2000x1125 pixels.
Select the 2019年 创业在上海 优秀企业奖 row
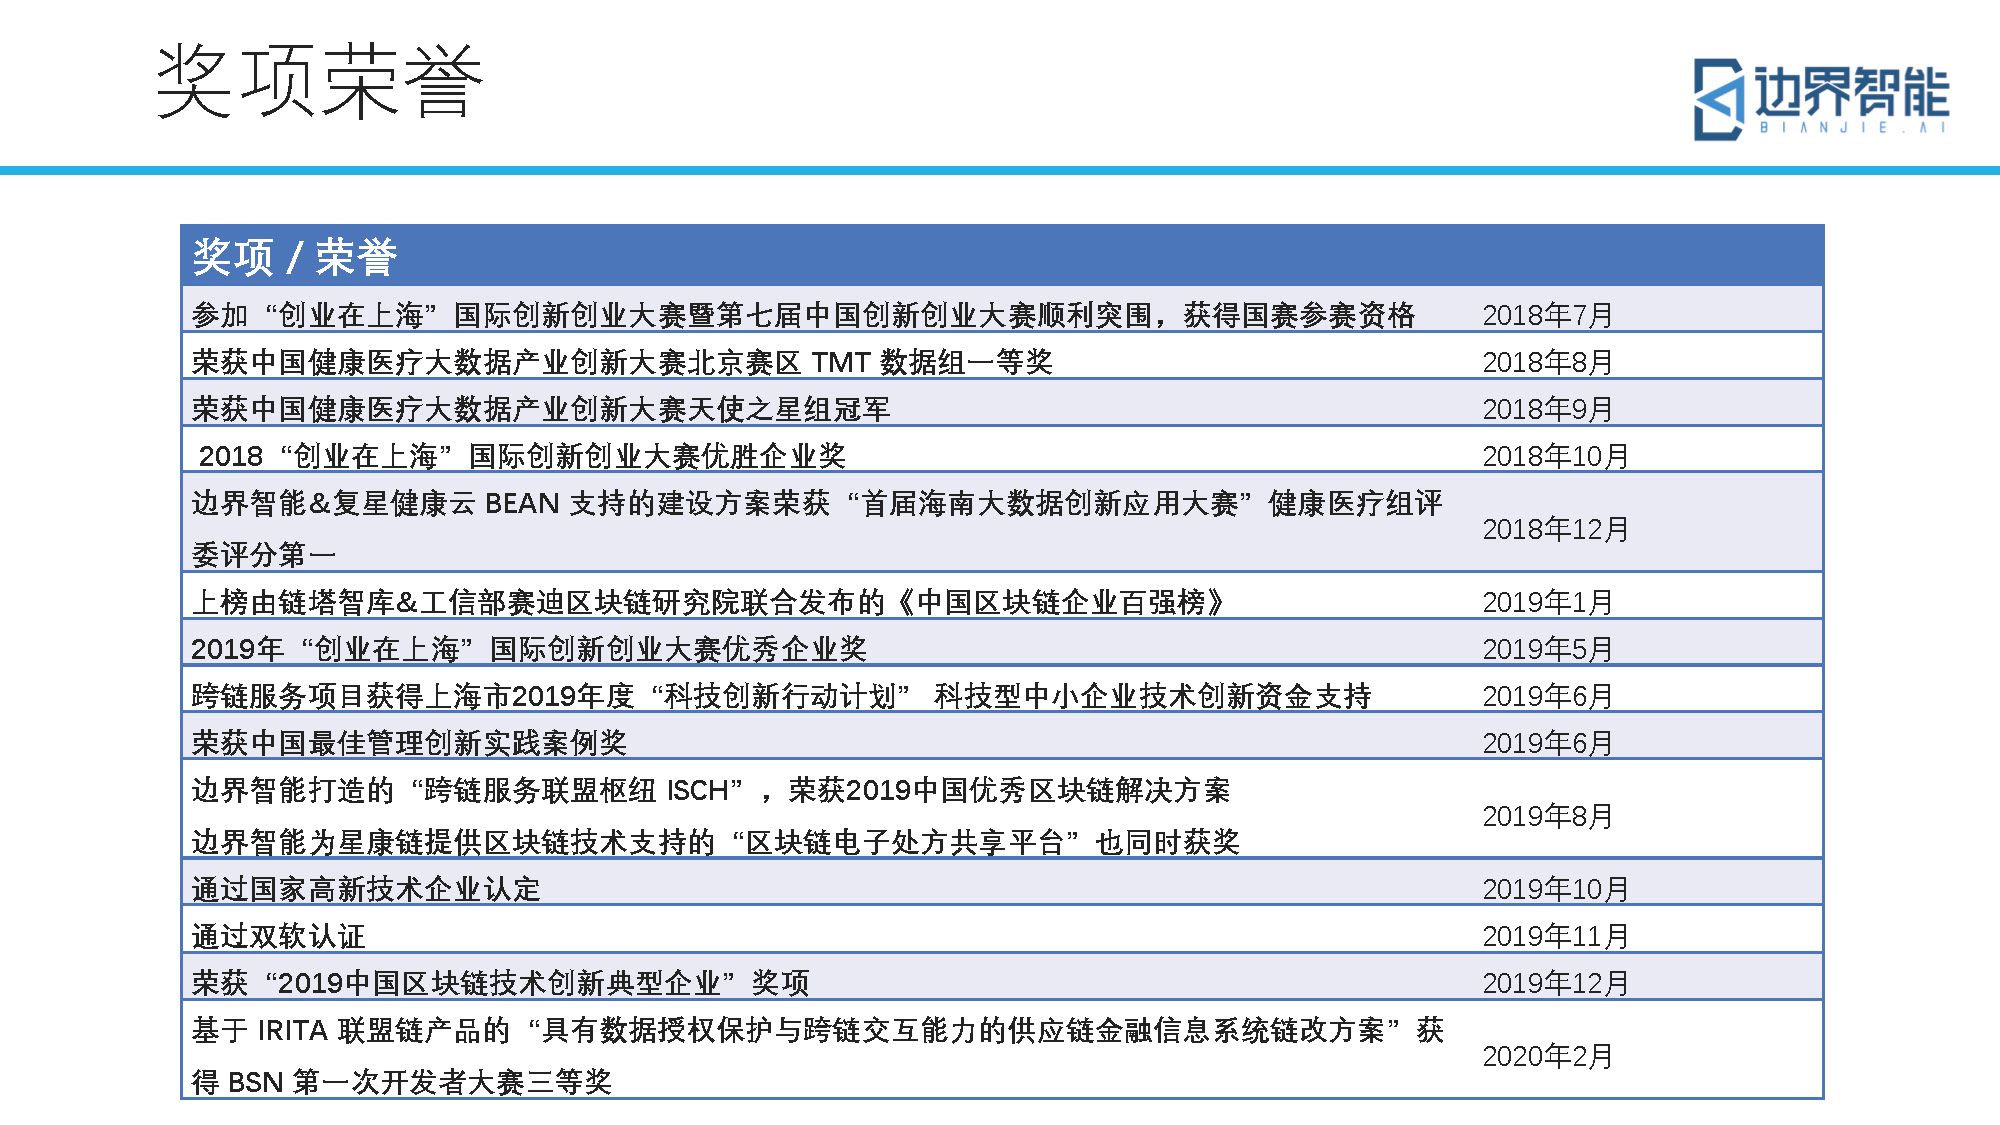pos(1002,643)
